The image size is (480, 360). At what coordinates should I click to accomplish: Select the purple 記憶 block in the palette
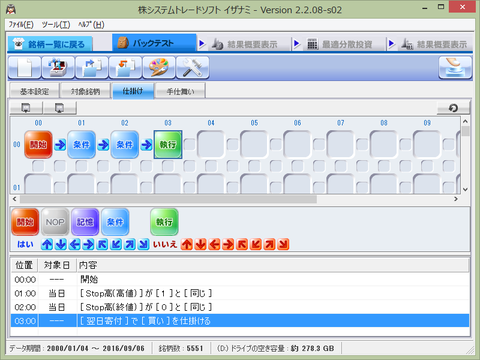click(x=85, y=222)
